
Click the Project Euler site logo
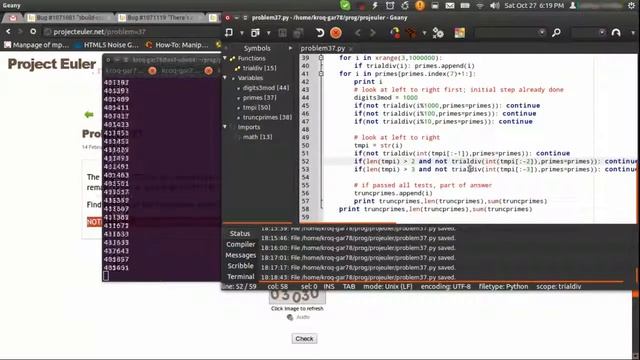coord(51,64)
